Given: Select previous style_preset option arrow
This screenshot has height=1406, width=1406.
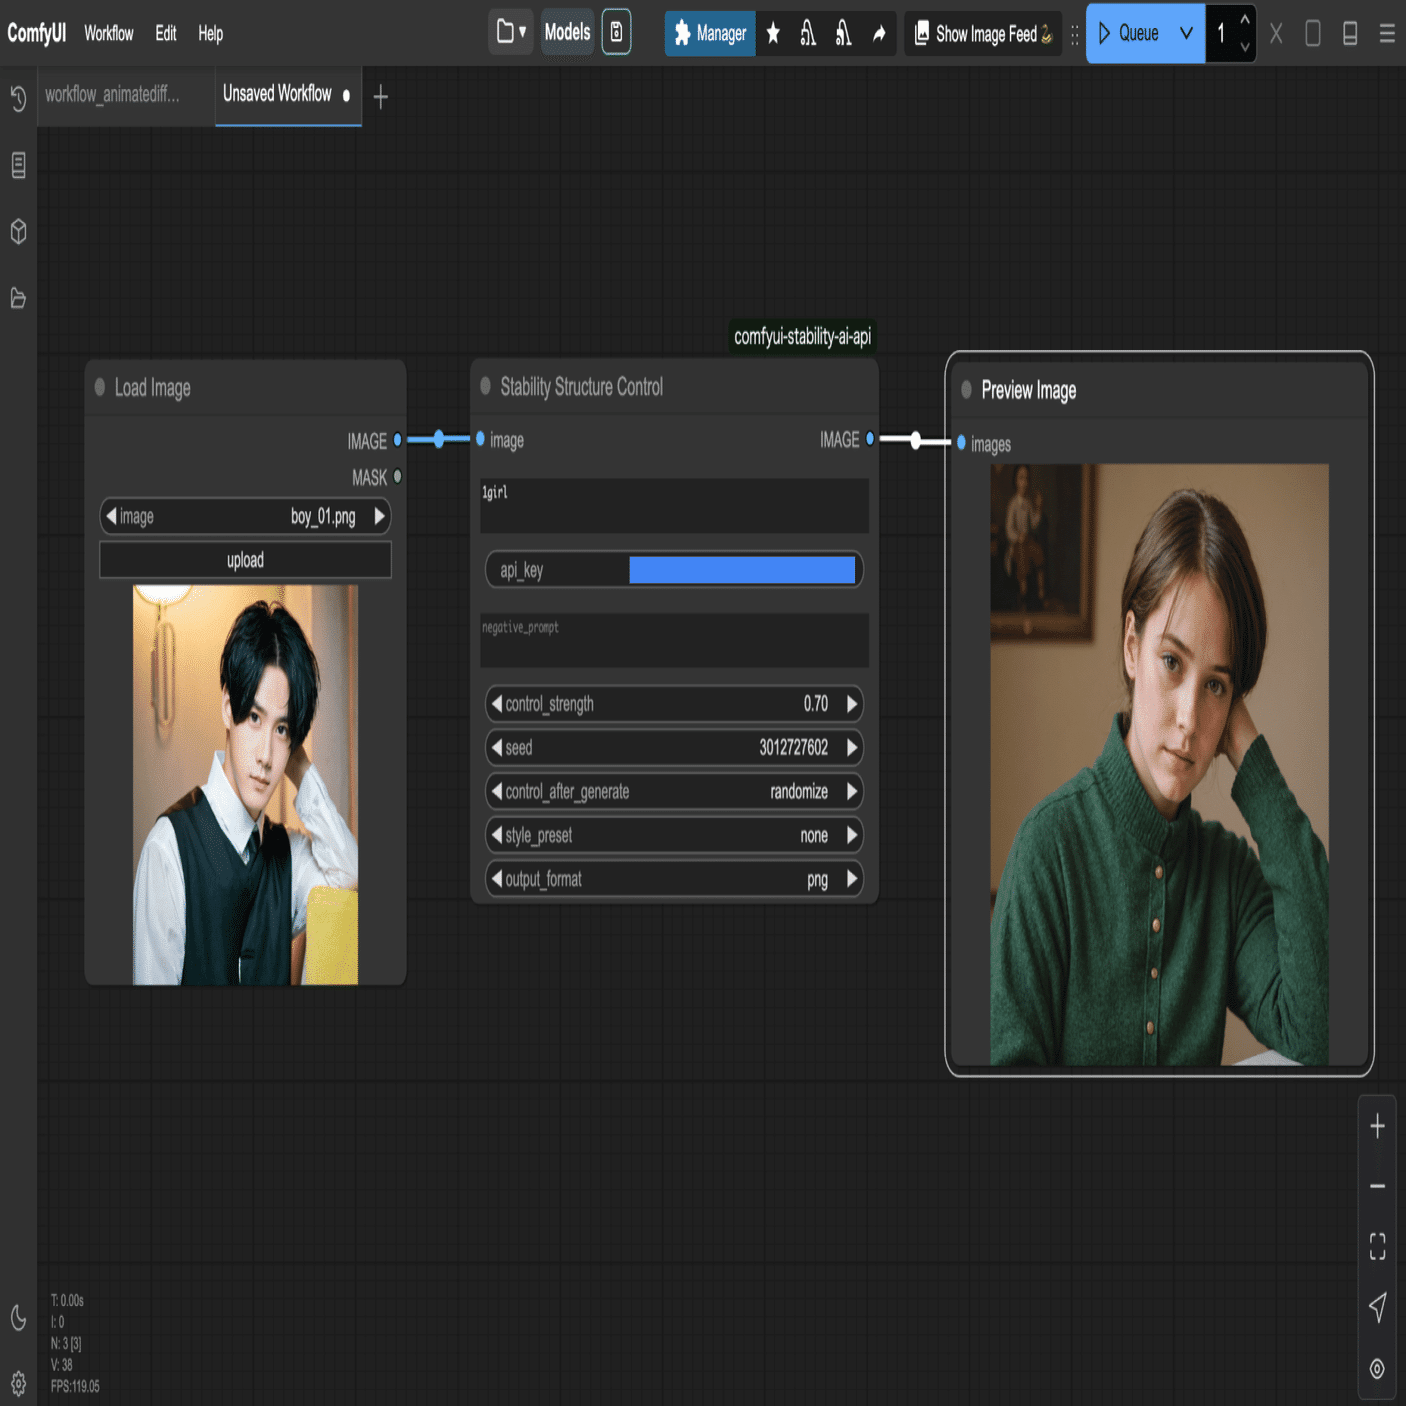Looking at the screenshot, I should 496,835.
